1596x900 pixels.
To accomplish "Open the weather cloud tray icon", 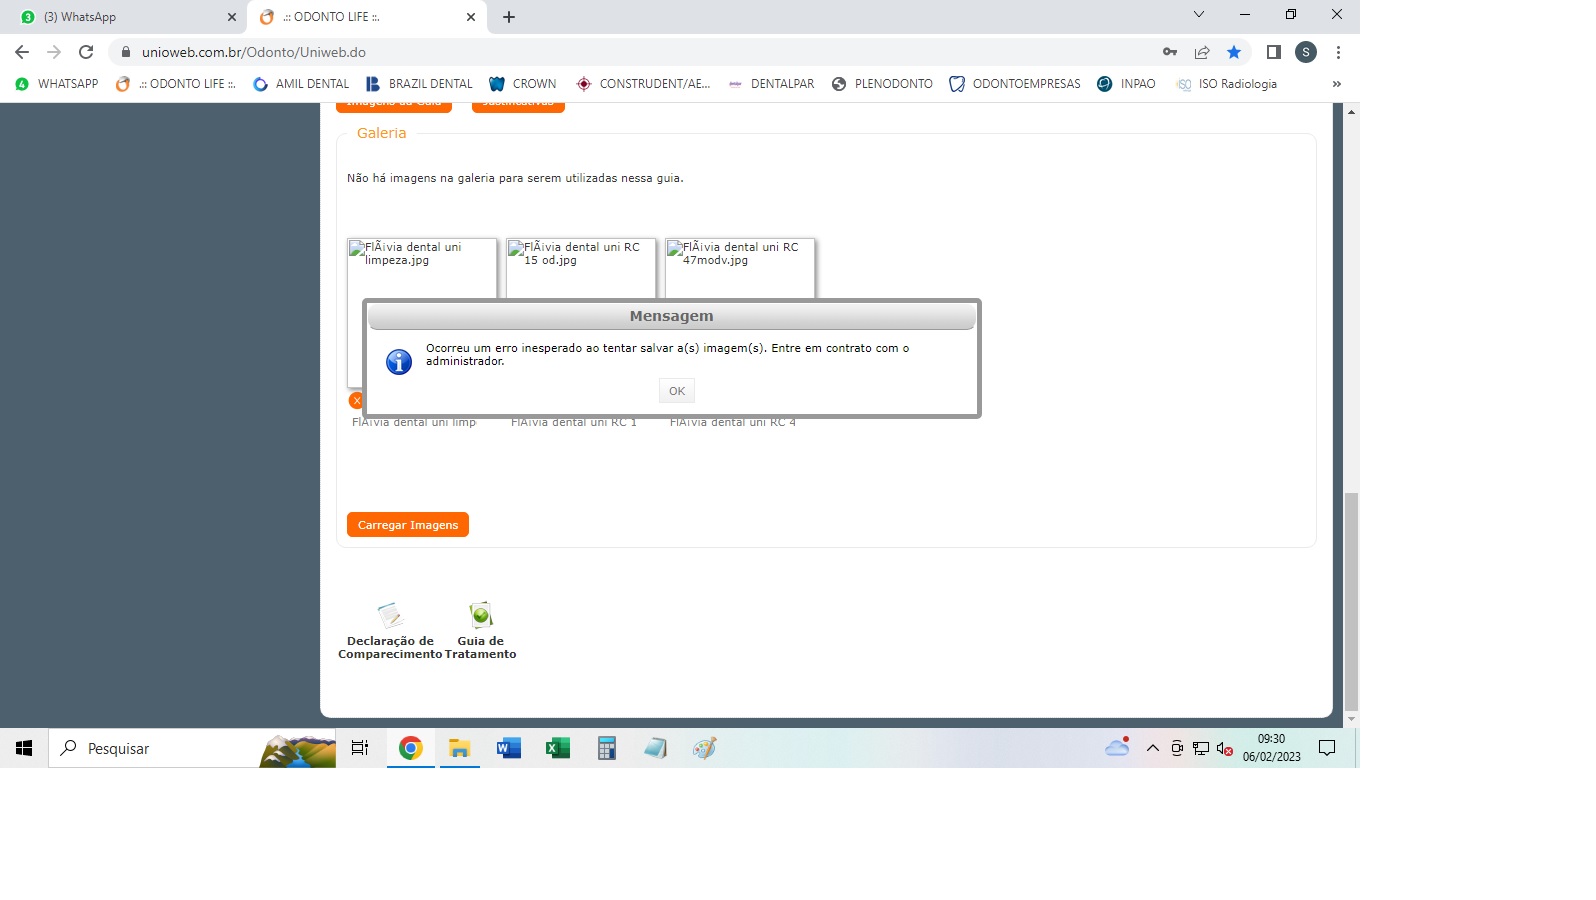I will pos(1118,747).
